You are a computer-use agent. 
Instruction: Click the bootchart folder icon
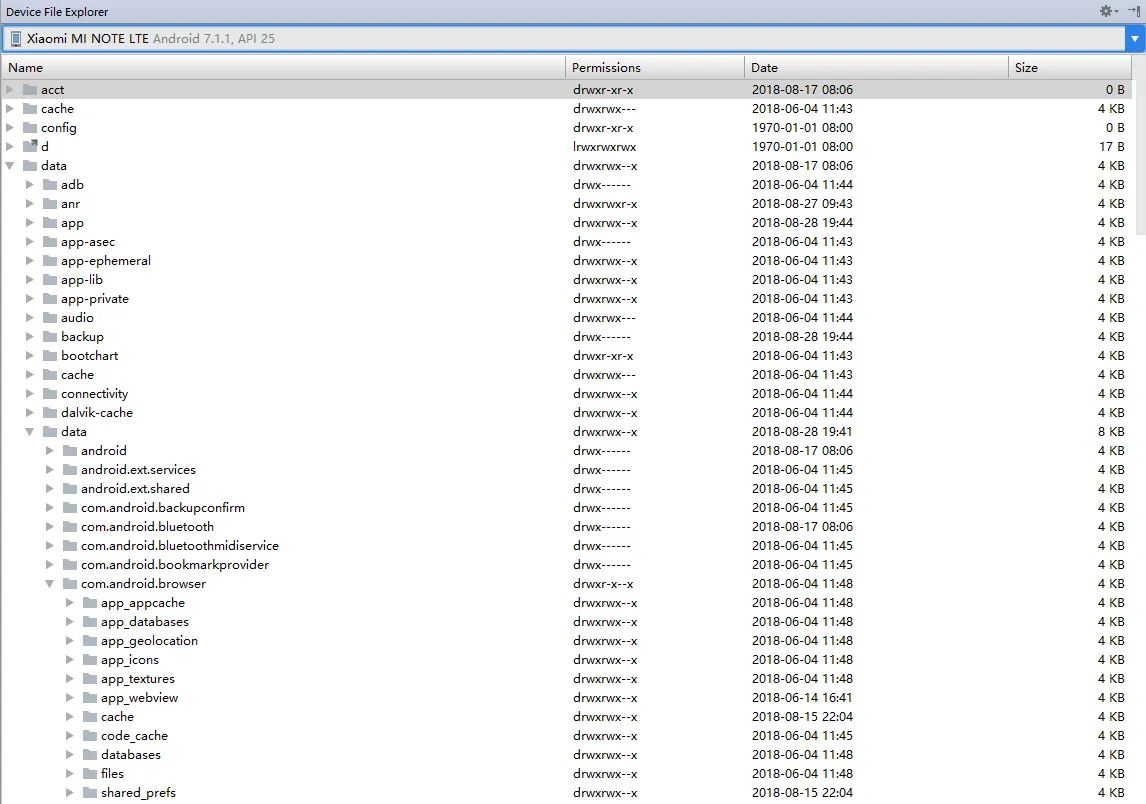point(50,355)
